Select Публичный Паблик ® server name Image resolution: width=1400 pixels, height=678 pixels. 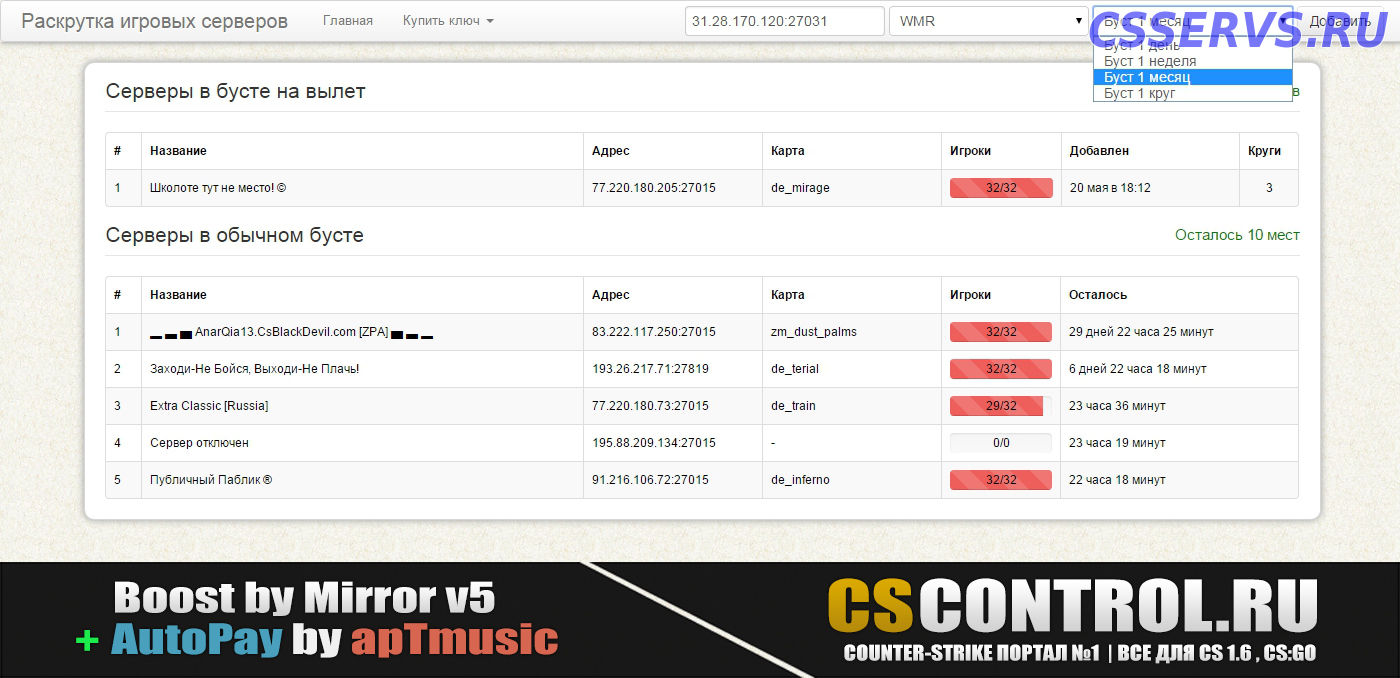tap(211, 480)
